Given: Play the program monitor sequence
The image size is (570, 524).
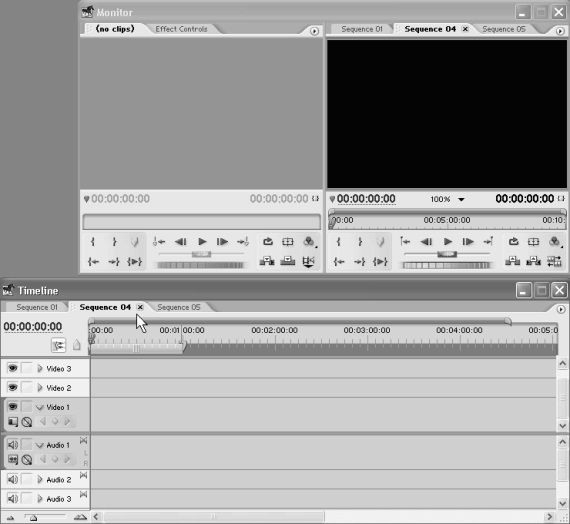Looking at the screenshot, I should [447, 242].
